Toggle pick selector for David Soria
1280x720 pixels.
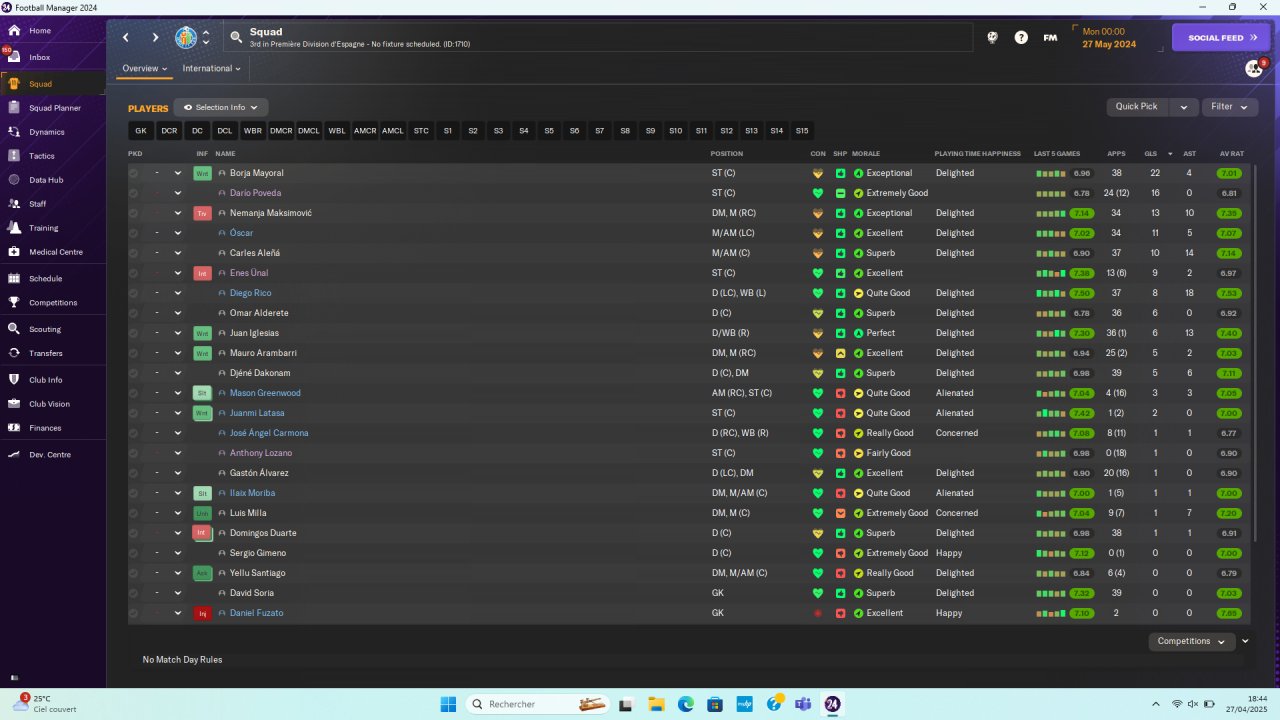(133, 593)
